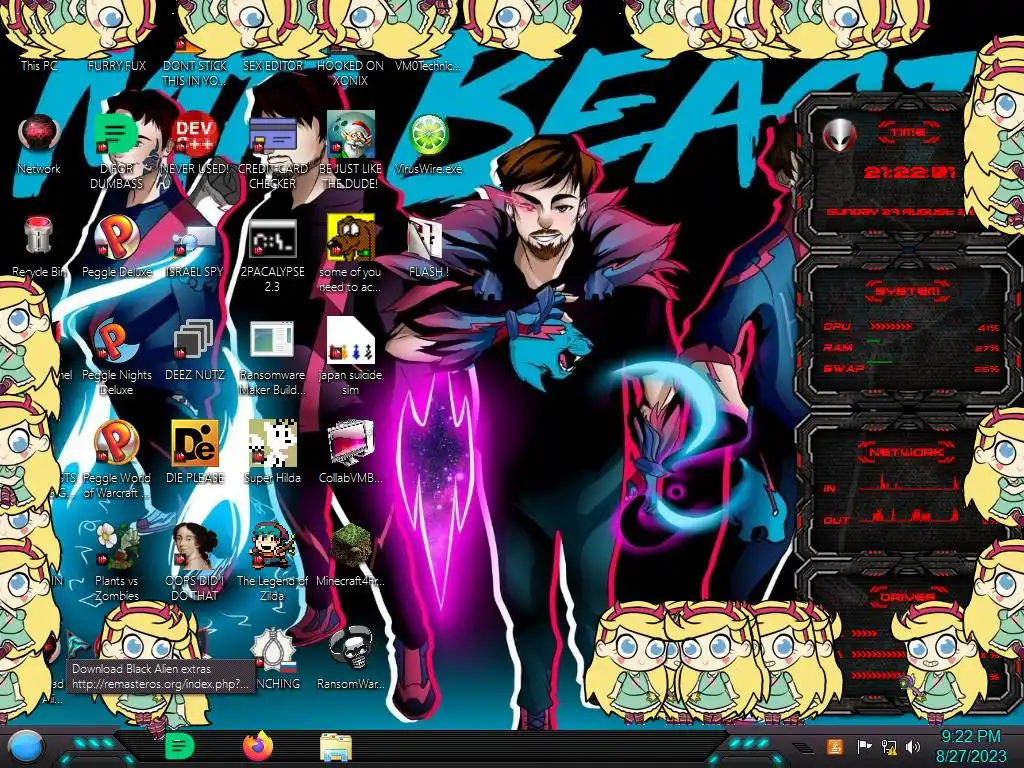Open the ISRAEL SPY shortcut
Viewport: 1024px width, 768px height.
pos(194,240)
